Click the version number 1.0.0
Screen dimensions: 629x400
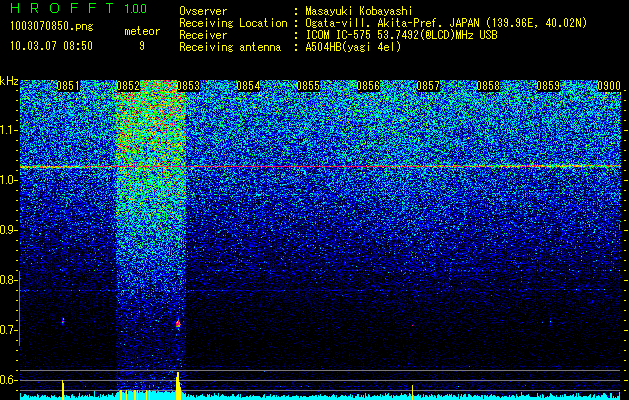click(135, 9)
